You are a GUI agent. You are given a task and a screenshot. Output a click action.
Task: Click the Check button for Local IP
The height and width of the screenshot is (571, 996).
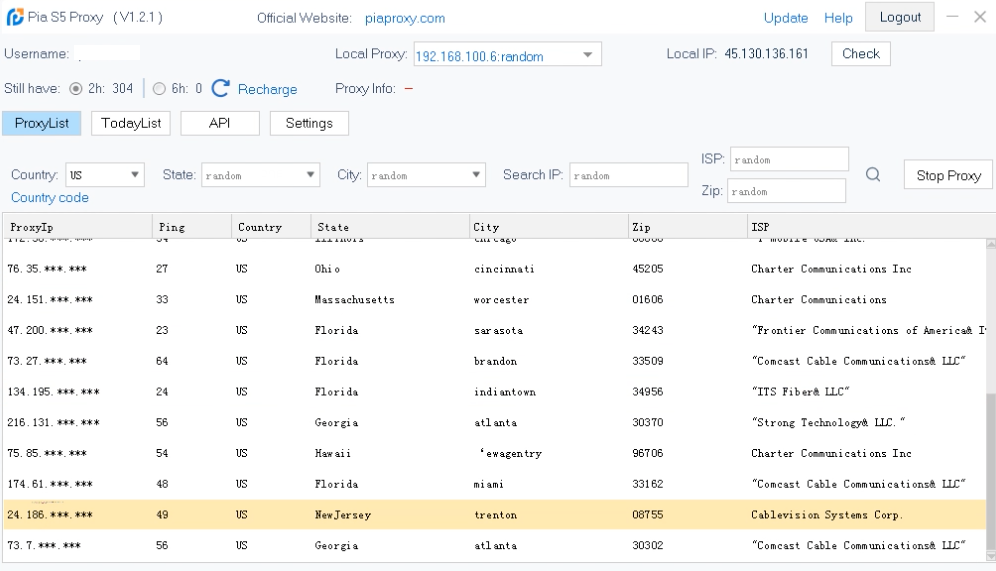click(861, 54)
